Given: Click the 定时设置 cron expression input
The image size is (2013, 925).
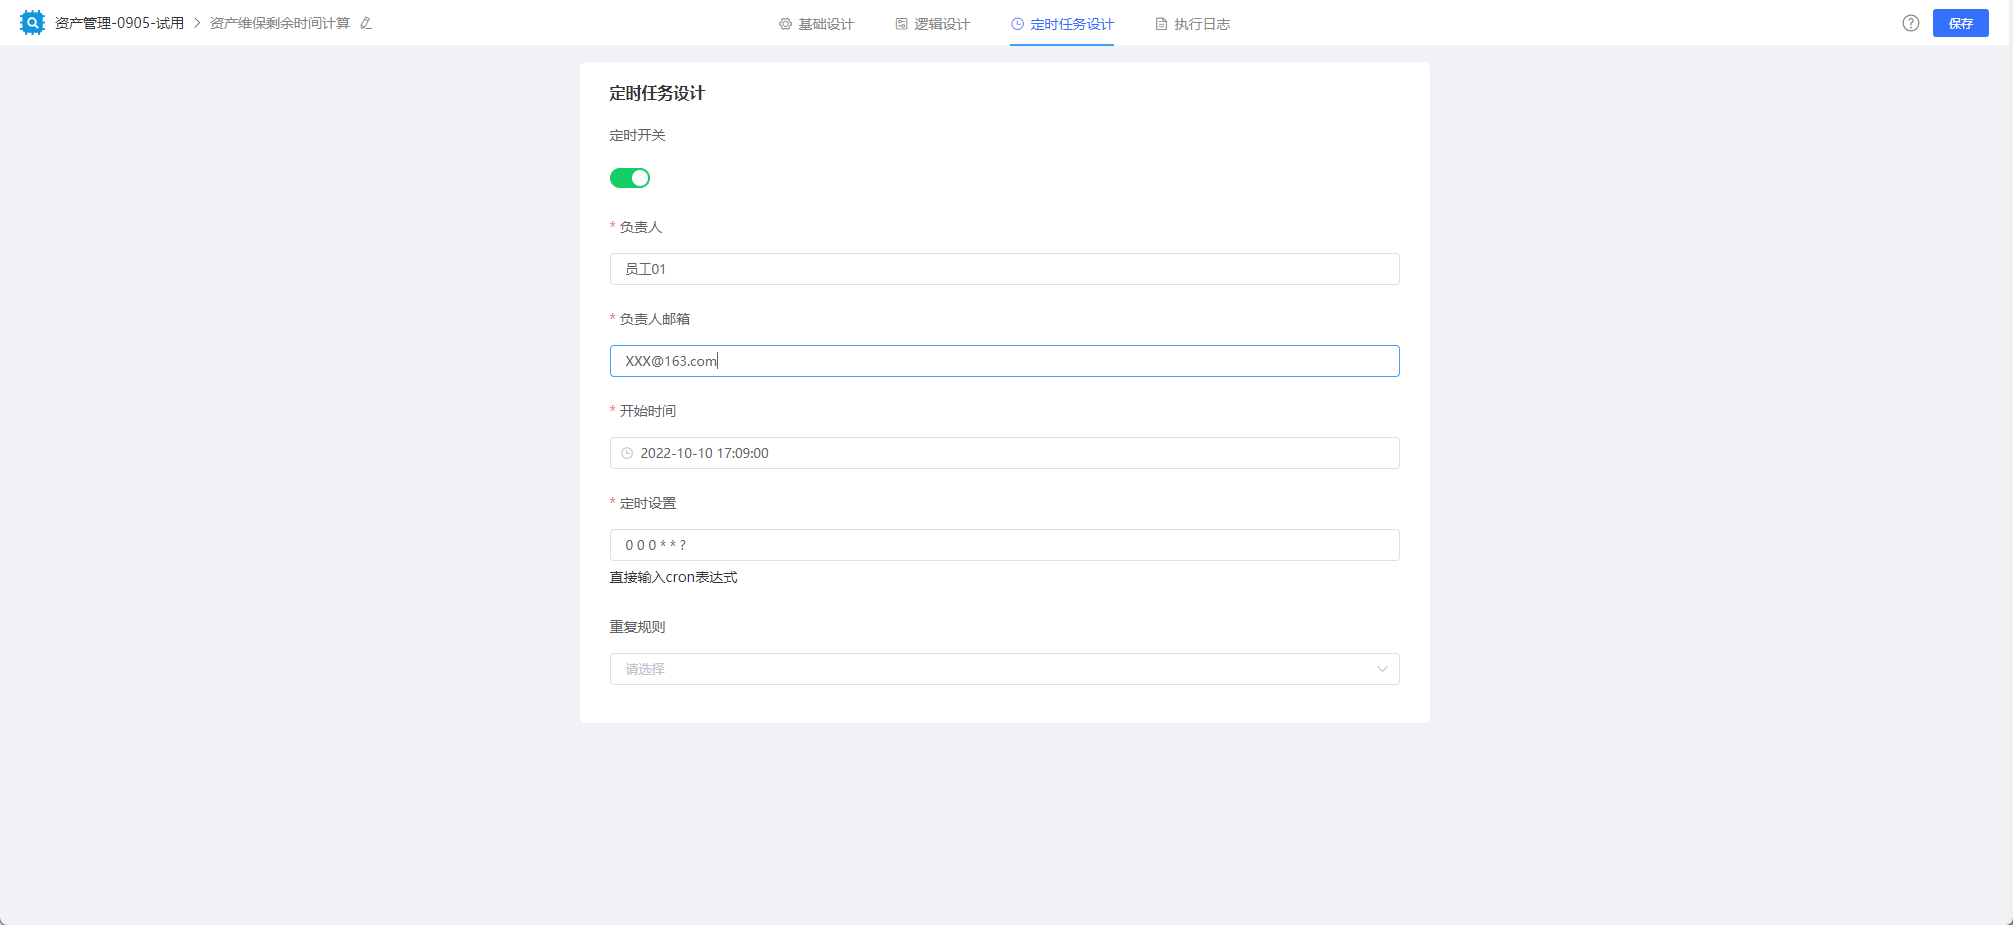Looking at the screenshot, I should coord(1004,545).
